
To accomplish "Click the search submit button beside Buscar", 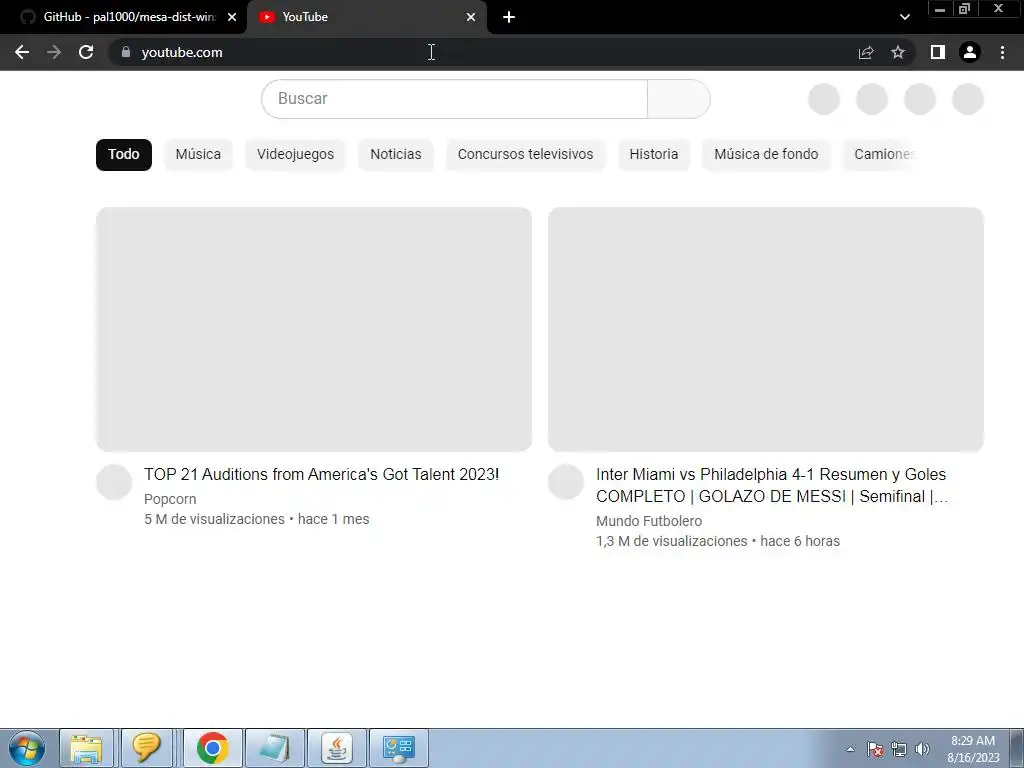I will coord(679,99).
